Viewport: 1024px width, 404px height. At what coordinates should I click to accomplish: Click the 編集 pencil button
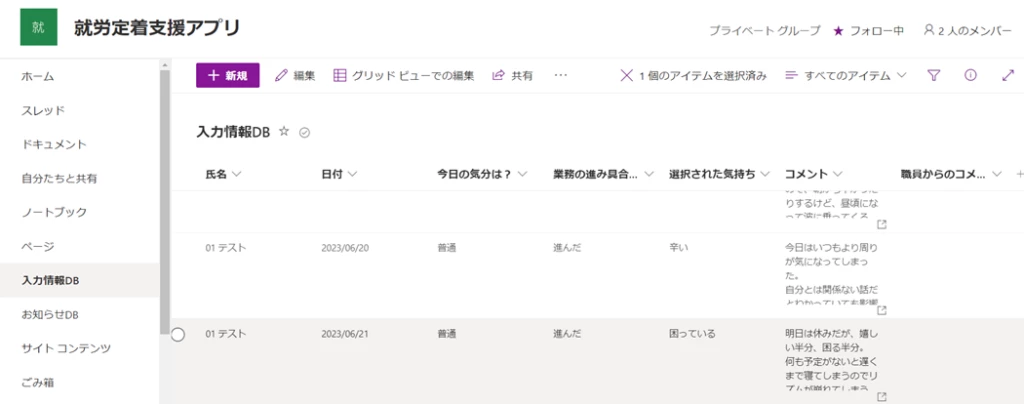(295, 76)
